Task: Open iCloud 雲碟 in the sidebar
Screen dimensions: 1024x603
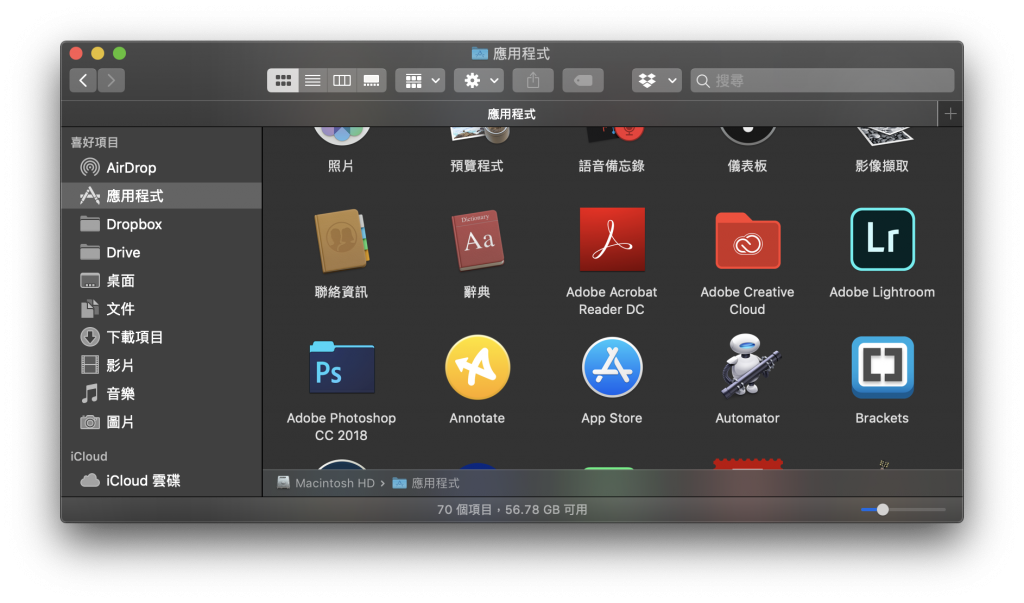Action: [x=161, y=481]
